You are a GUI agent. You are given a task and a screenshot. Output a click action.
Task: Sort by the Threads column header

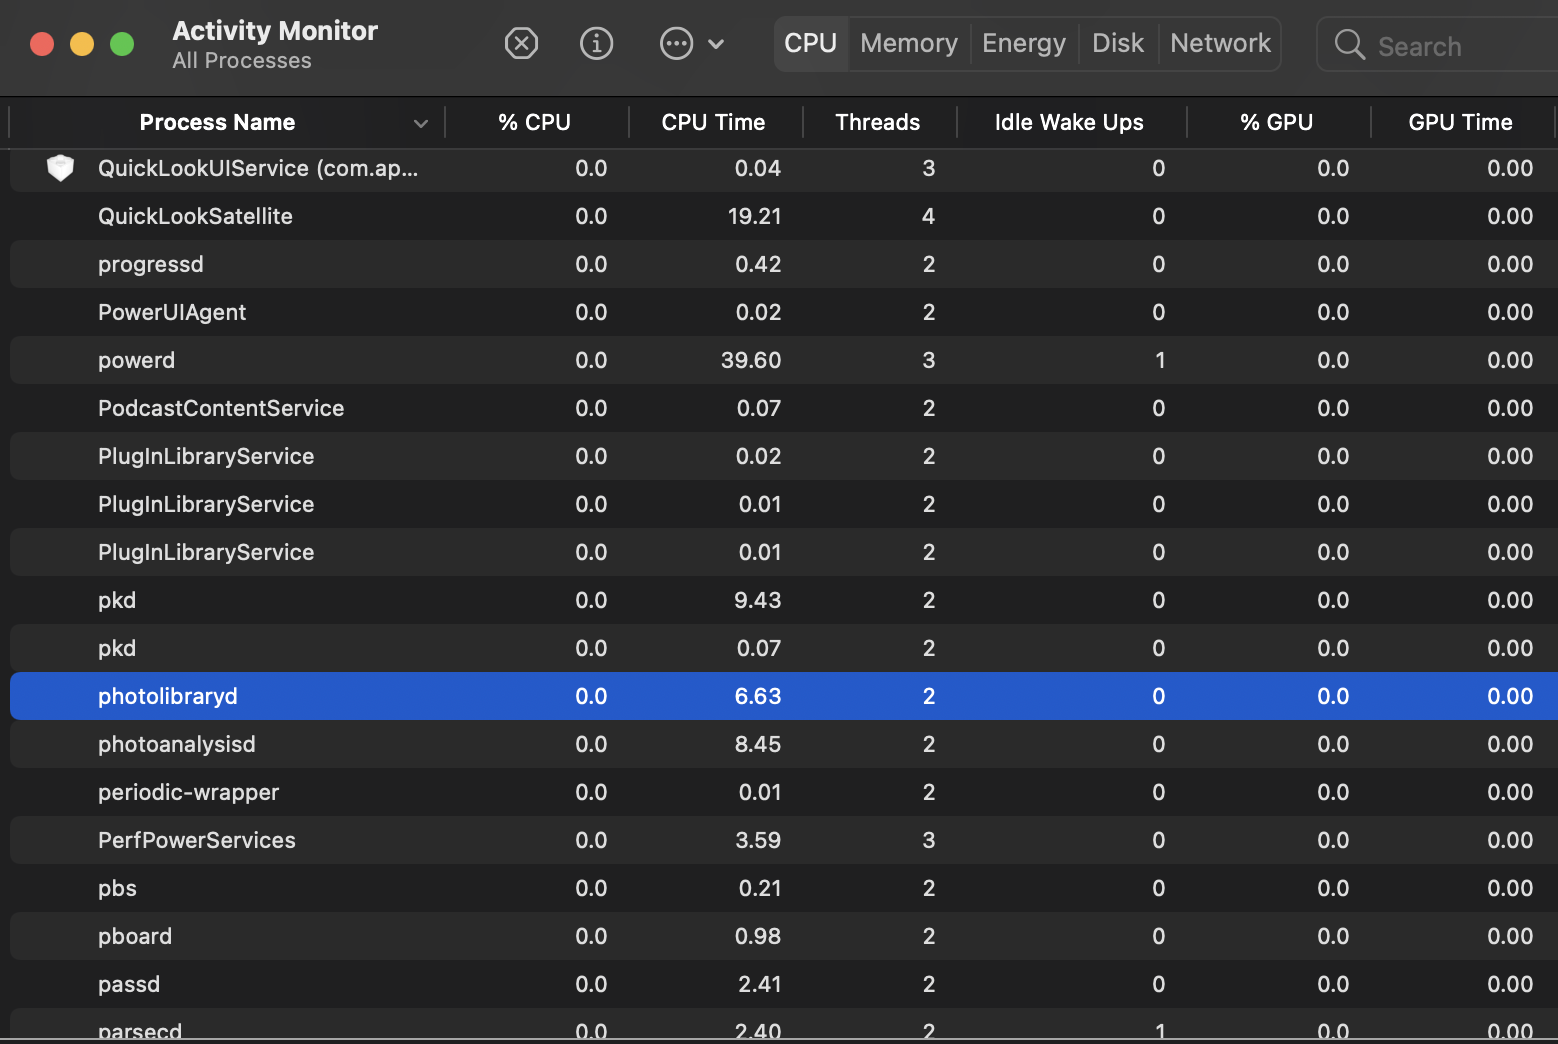point(878,123)
